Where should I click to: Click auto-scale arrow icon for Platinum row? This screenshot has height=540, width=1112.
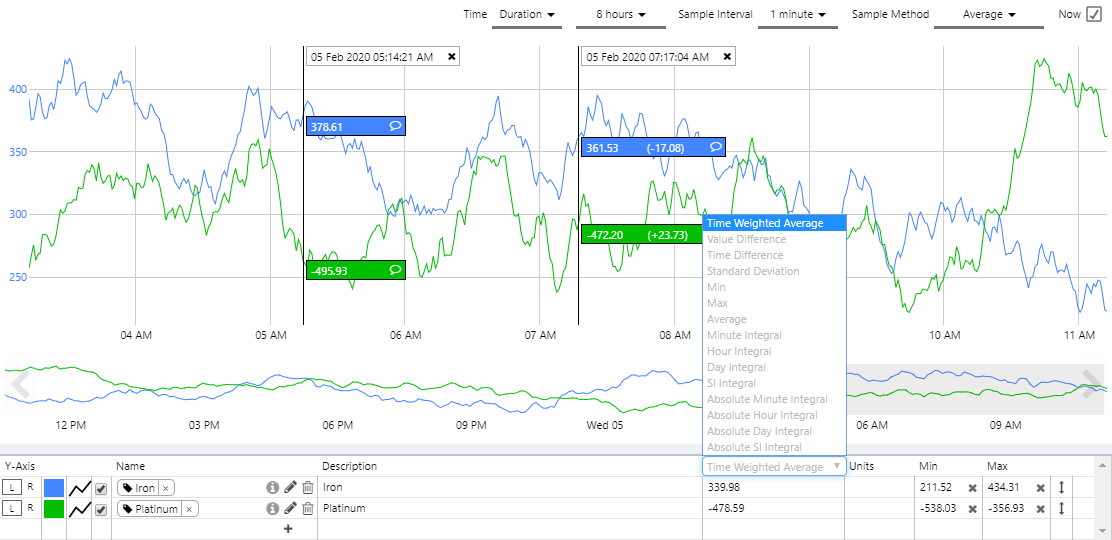coord(1061,508)
